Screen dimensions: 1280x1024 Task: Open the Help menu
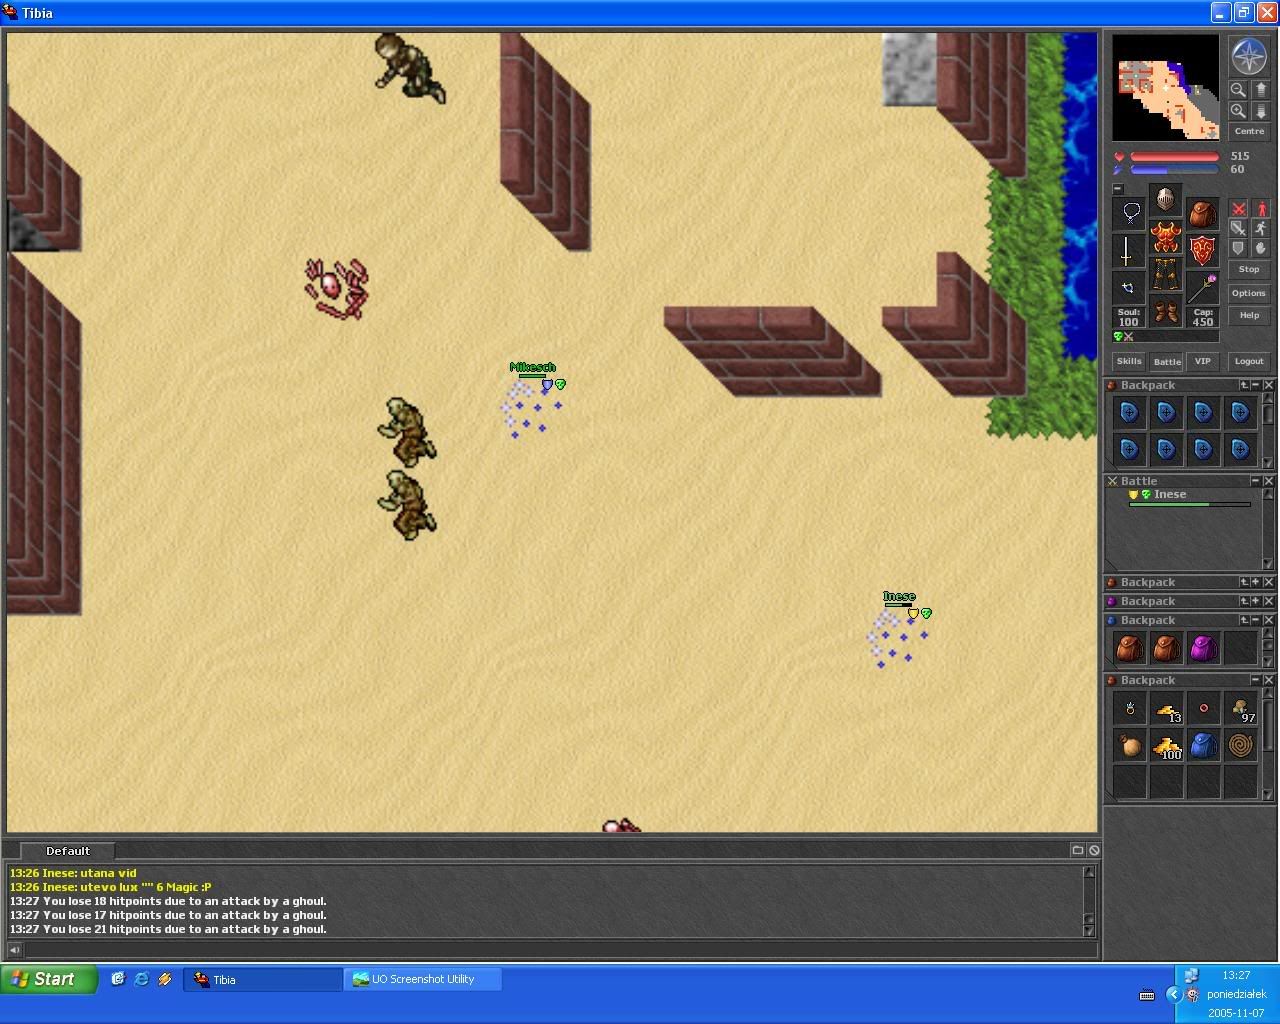click(1249, 315)
